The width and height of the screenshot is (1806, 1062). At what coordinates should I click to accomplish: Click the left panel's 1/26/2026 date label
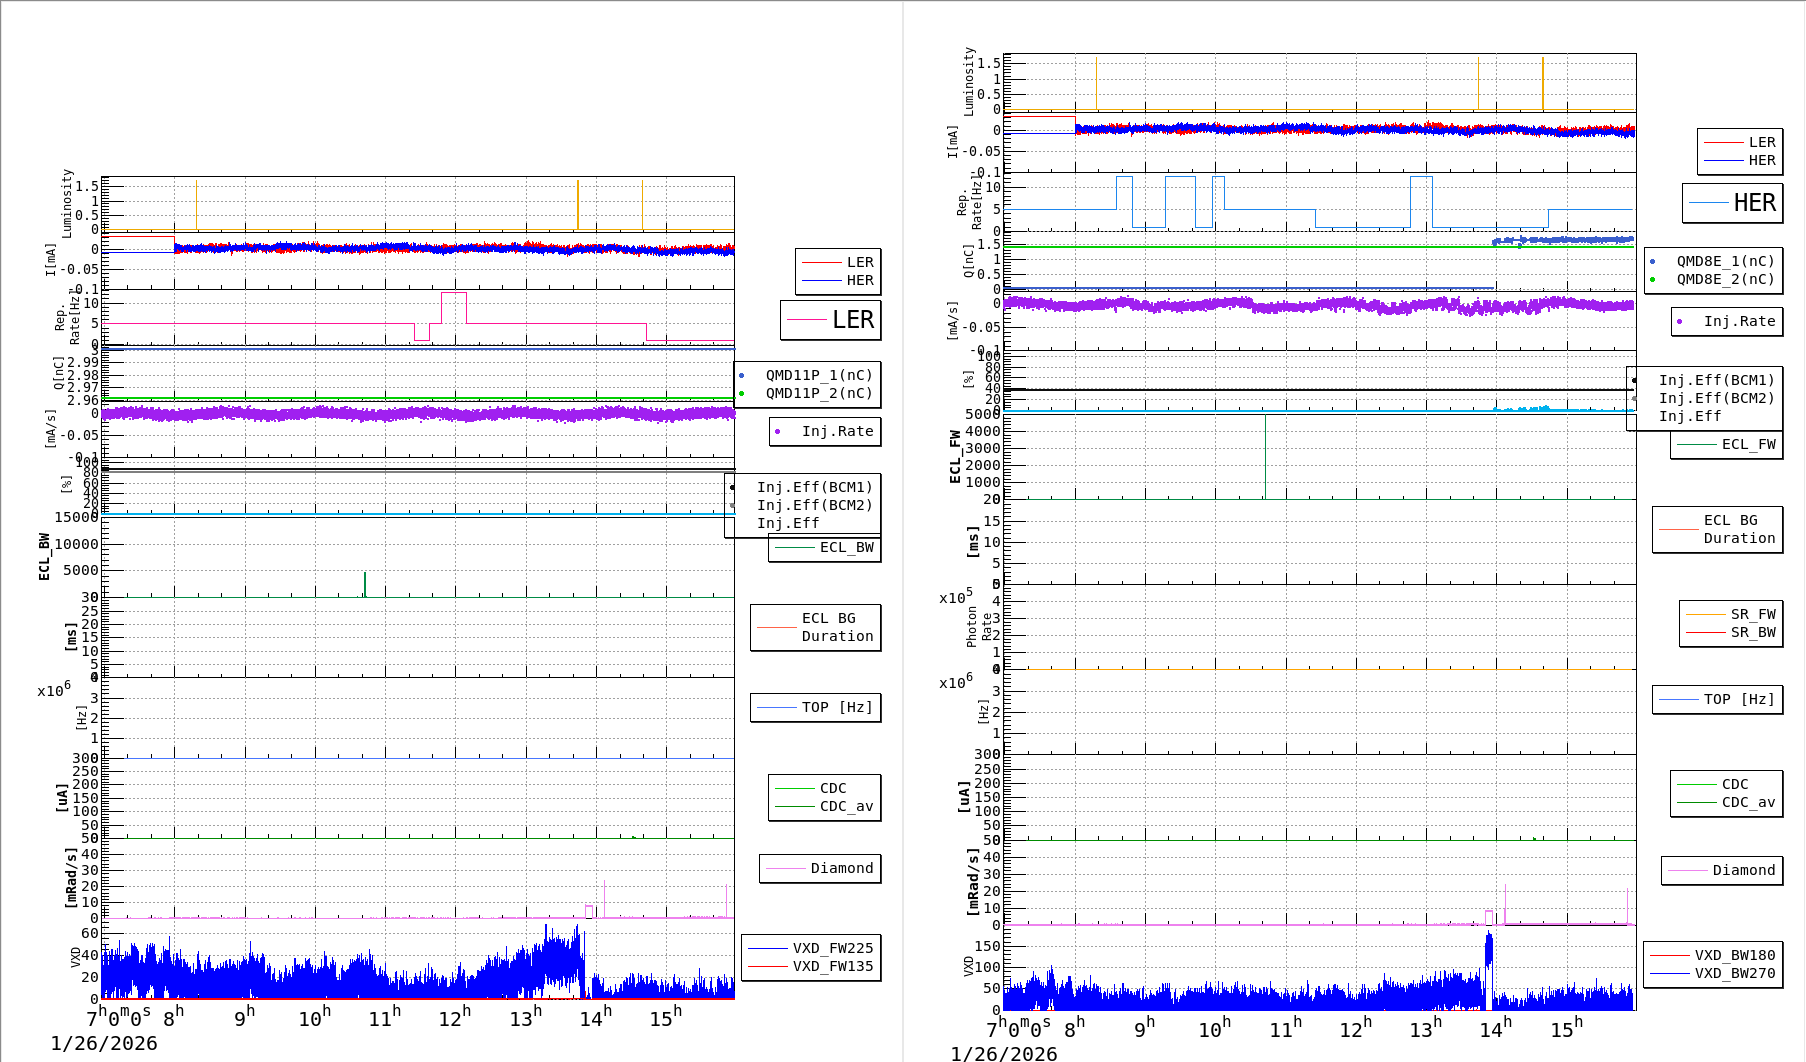[x=104, y=1043]
